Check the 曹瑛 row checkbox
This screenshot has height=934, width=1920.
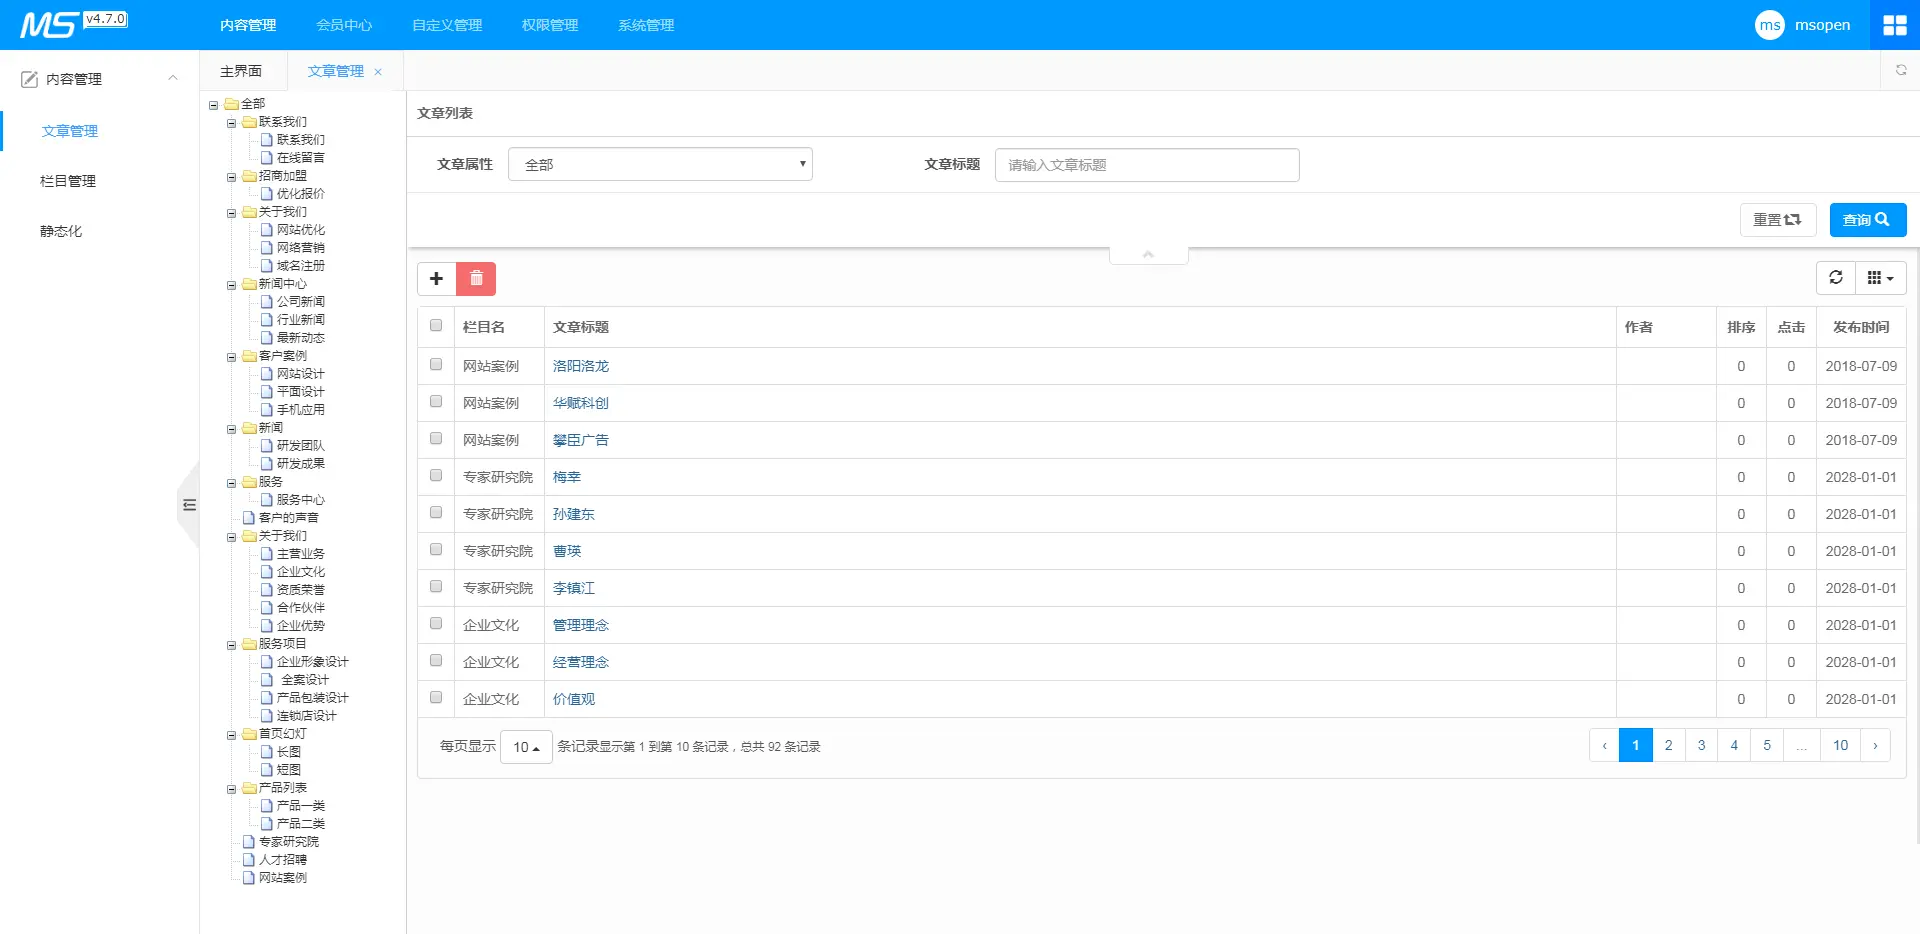pos(436,549)
